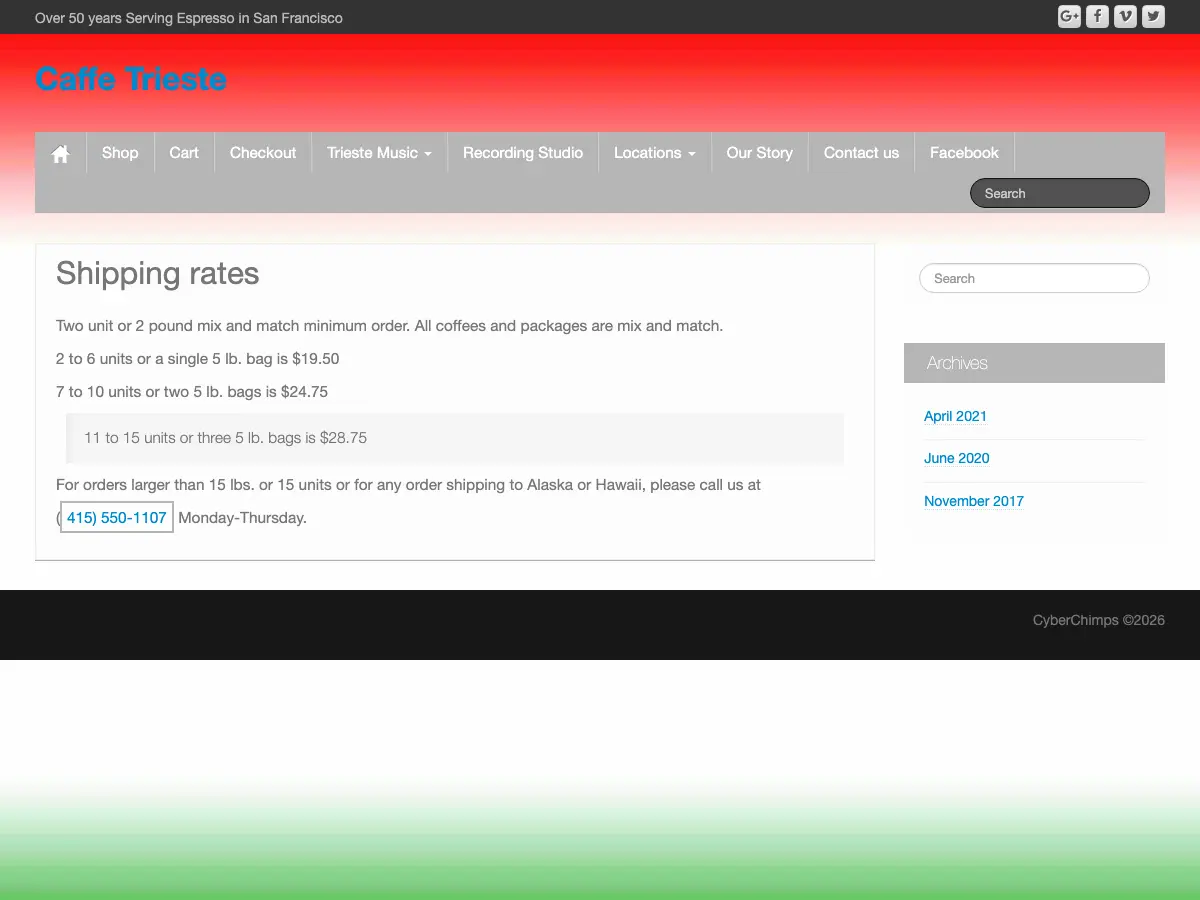Click the 'Two unit or 2 pound' line
This screenshot has height=900, width=1200.
pos(389,326)
